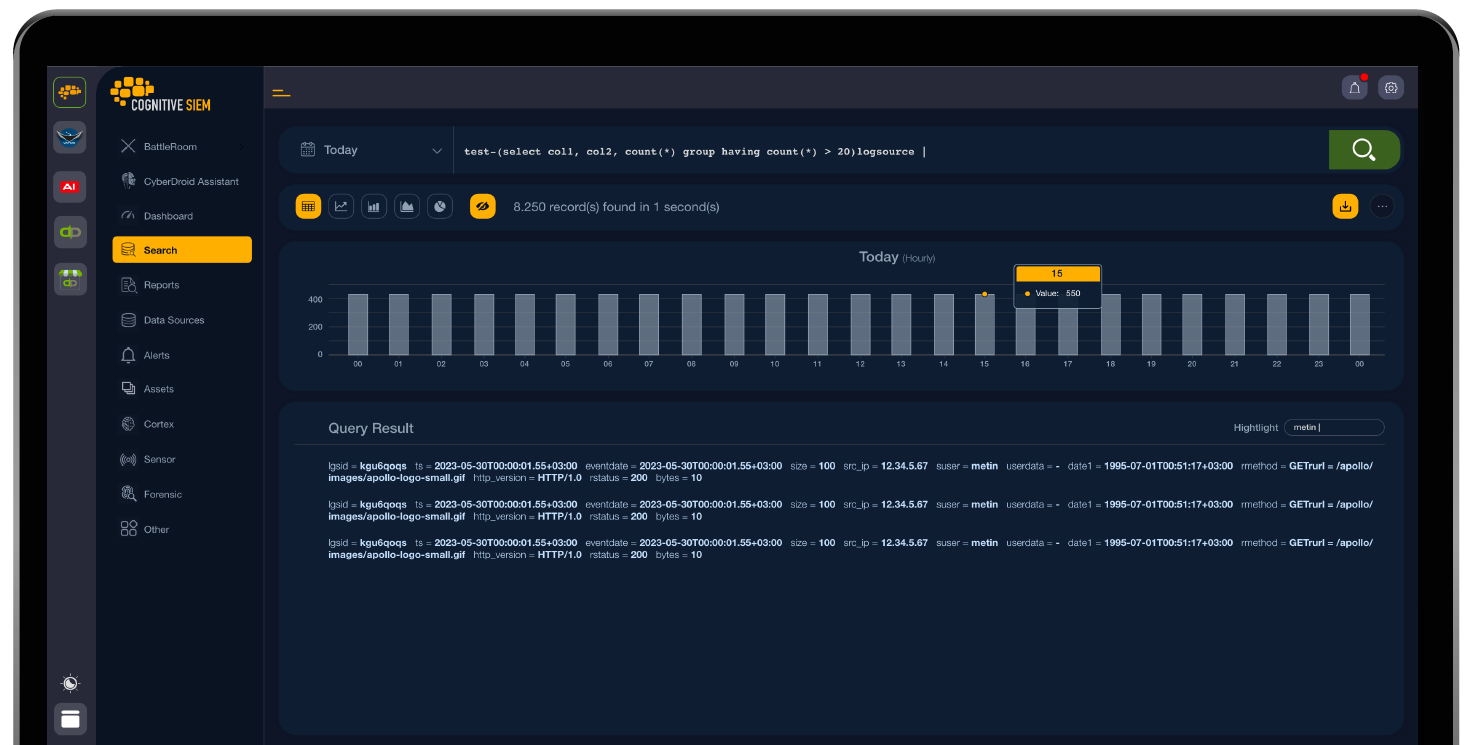
Task: Download results with the yellow export button
Action: (1345, 206)
